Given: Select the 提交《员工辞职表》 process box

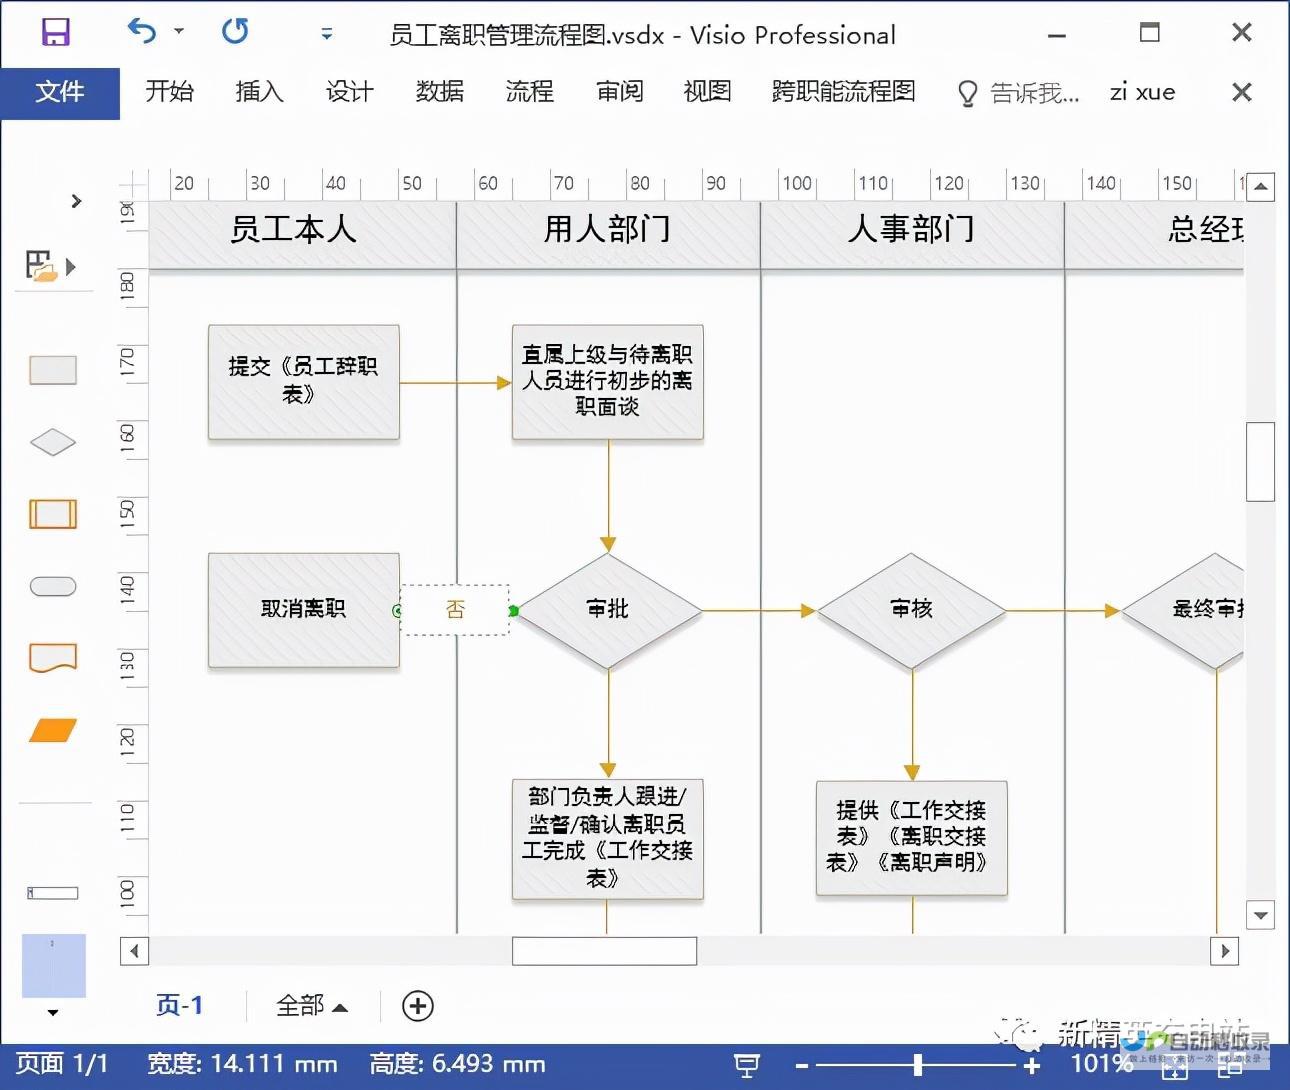Looking at the screenshot, I should (x=304, y=382).
